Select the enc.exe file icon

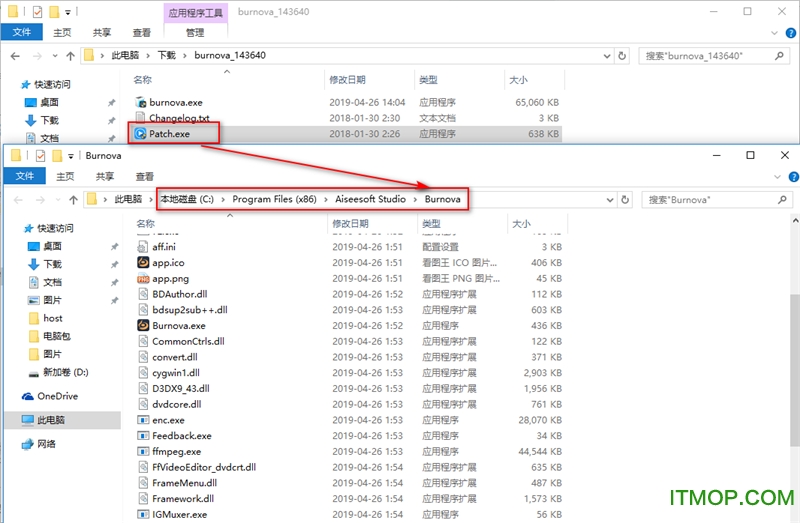coord(143,420)
